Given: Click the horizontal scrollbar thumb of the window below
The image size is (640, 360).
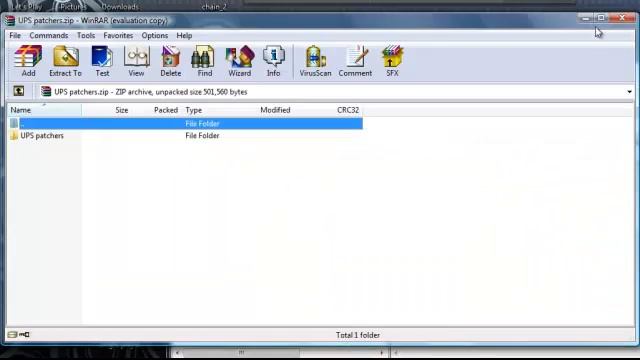Looking at the screenshot, I should pyautogui.click(x=241, y=352).
